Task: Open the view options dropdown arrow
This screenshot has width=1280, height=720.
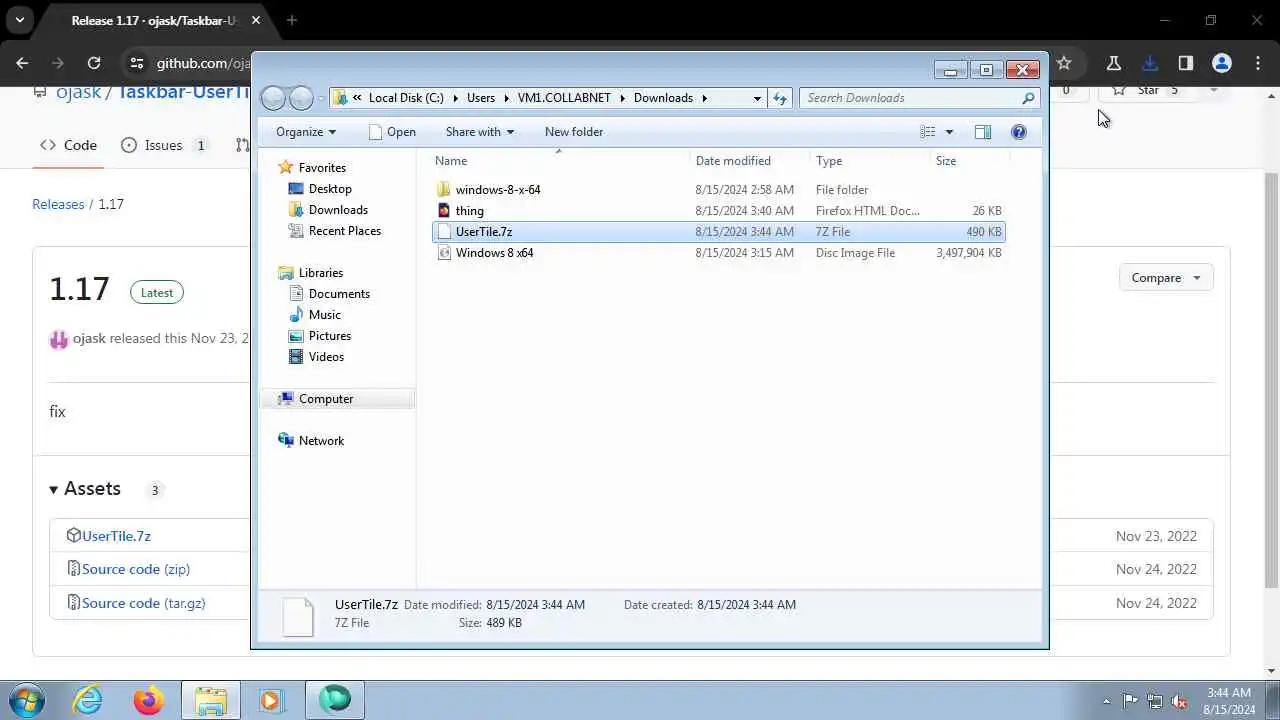Action: coord(949,132)
